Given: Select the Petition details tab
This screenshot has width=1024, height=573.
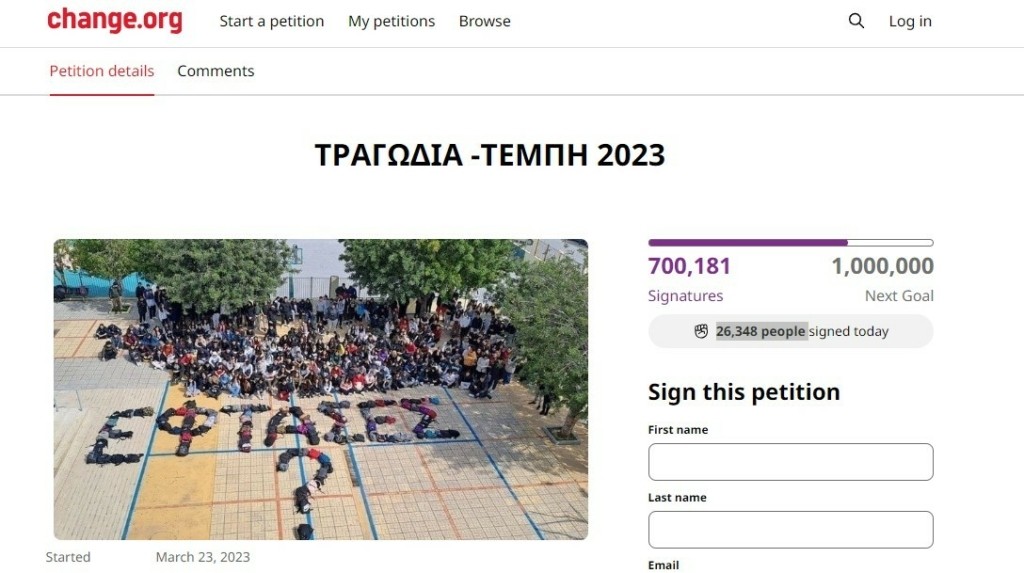Looking at the screenshot, I should pos(102,71).
